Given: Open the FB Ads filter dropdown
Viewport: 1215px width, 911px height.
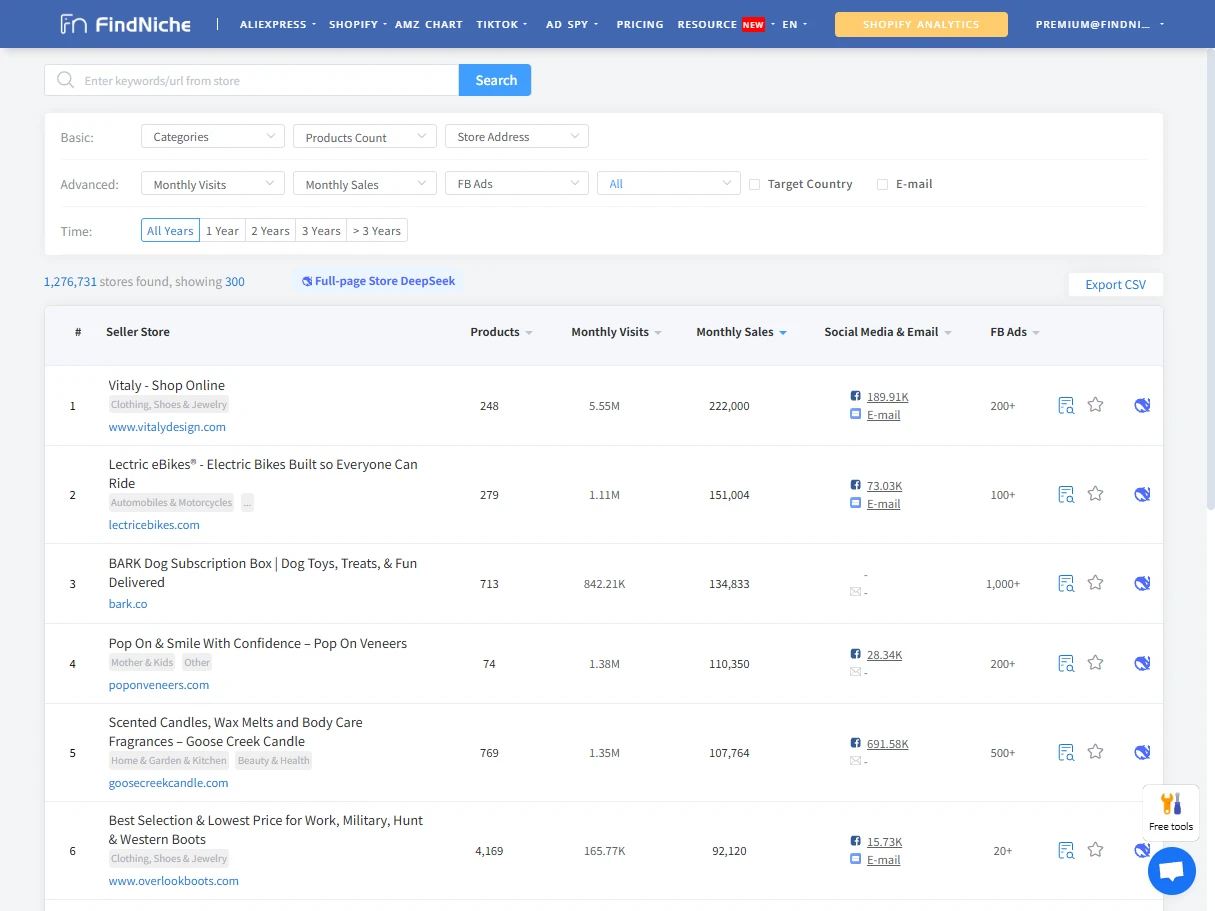Looking at the screenshot, I should [517, 184].
